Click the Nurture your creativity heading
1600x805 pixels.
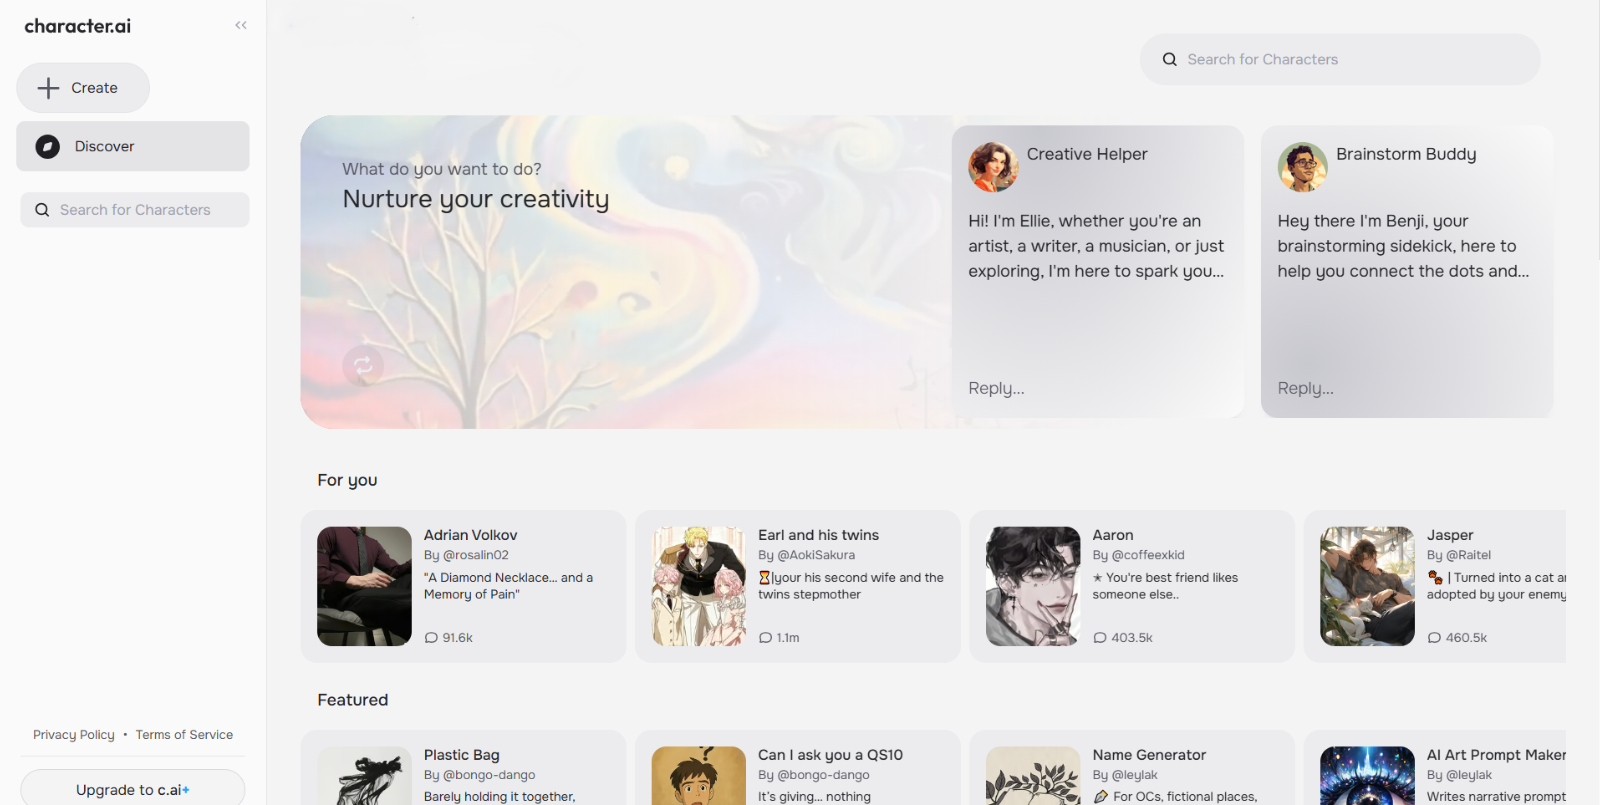tap(476, 199)
